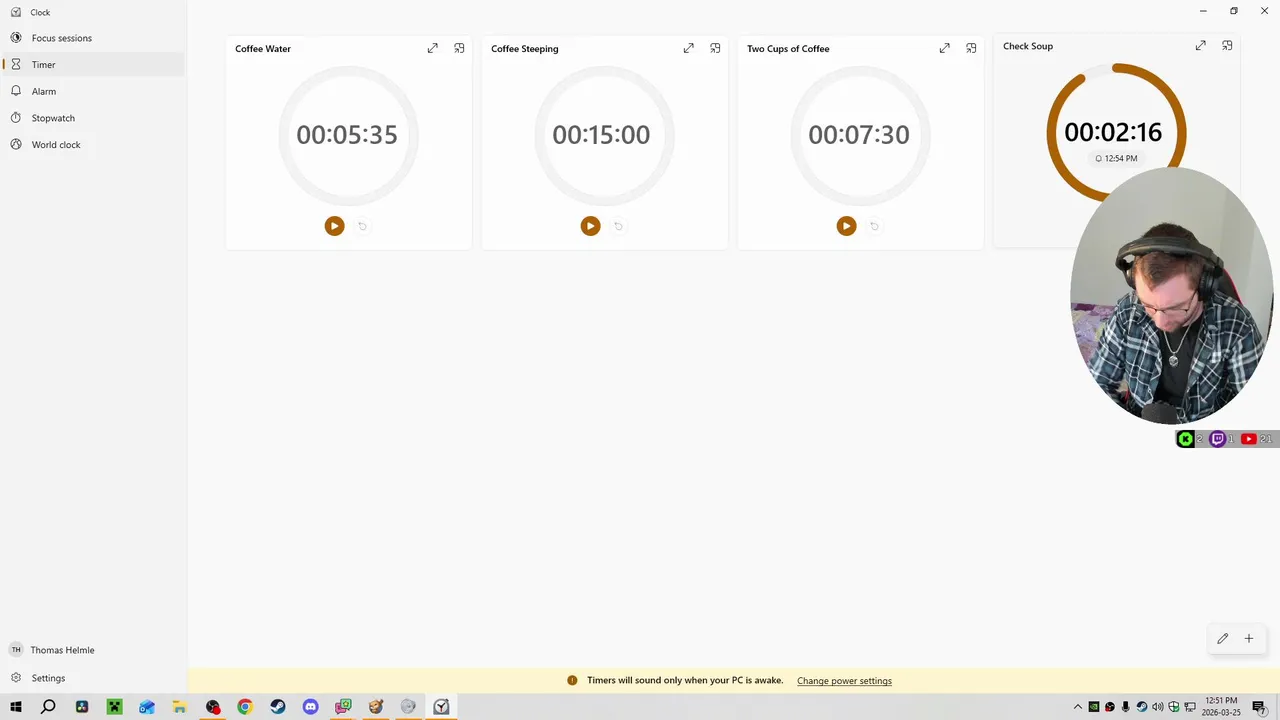Open Minecraft from the taskbar
The width and height of the screenshot is (1280, 720).
[x=114, y=707]
